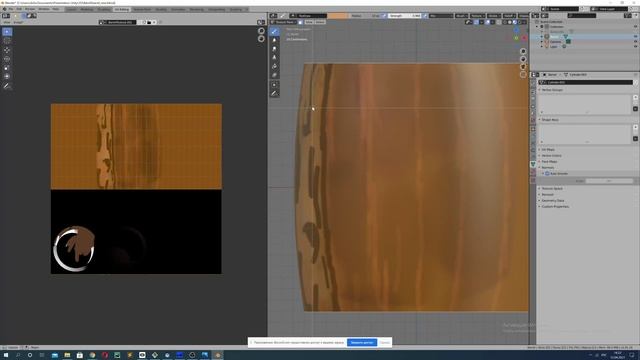Click the Radius field in viewport header
The image size is (640, 360).
click(x=365, y=16)
